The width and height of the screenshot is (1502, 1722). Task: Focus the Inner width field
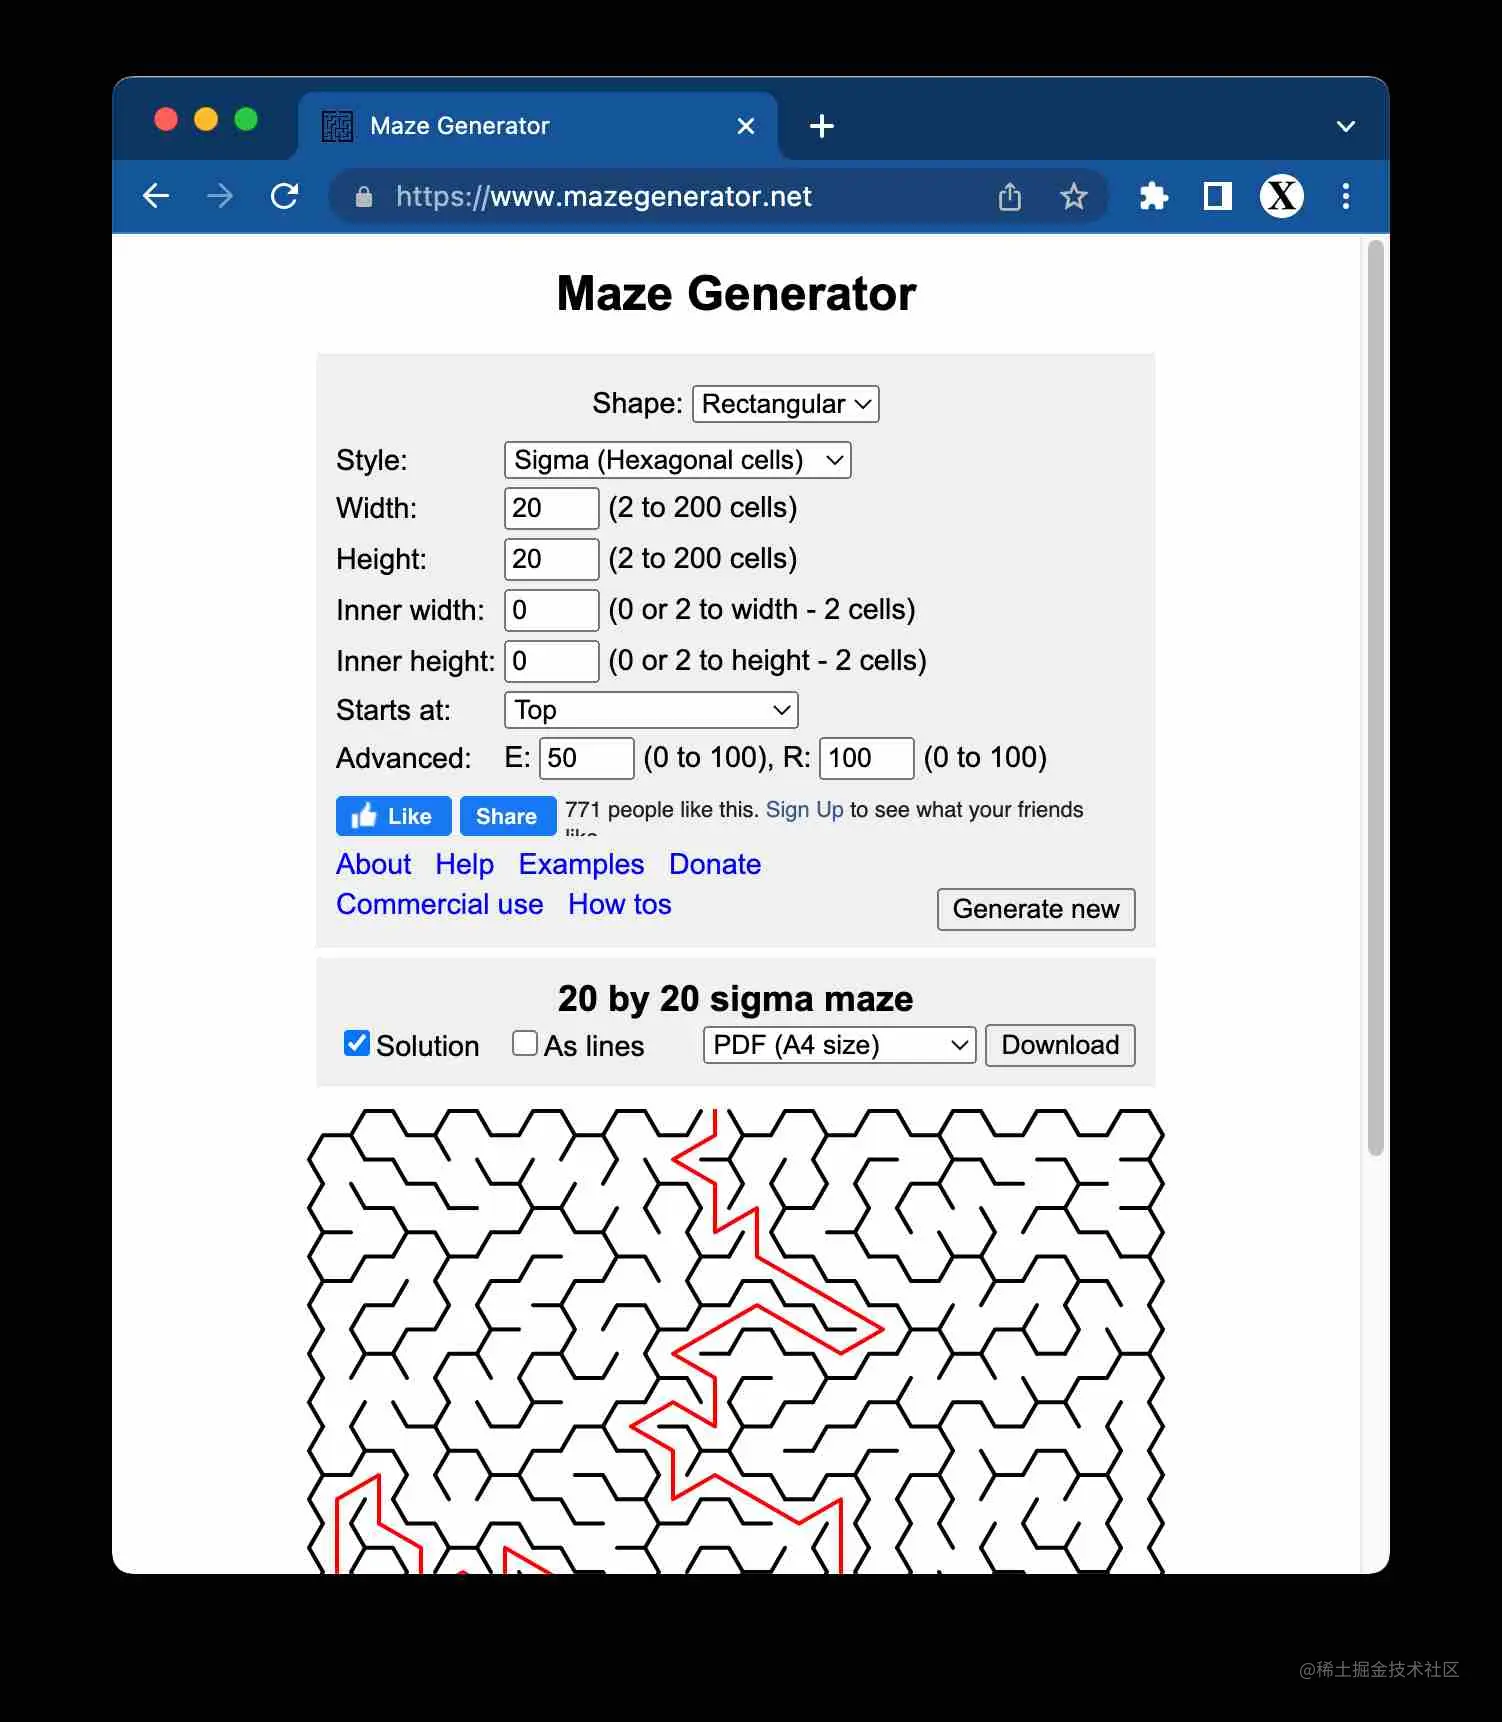[552, 610]
